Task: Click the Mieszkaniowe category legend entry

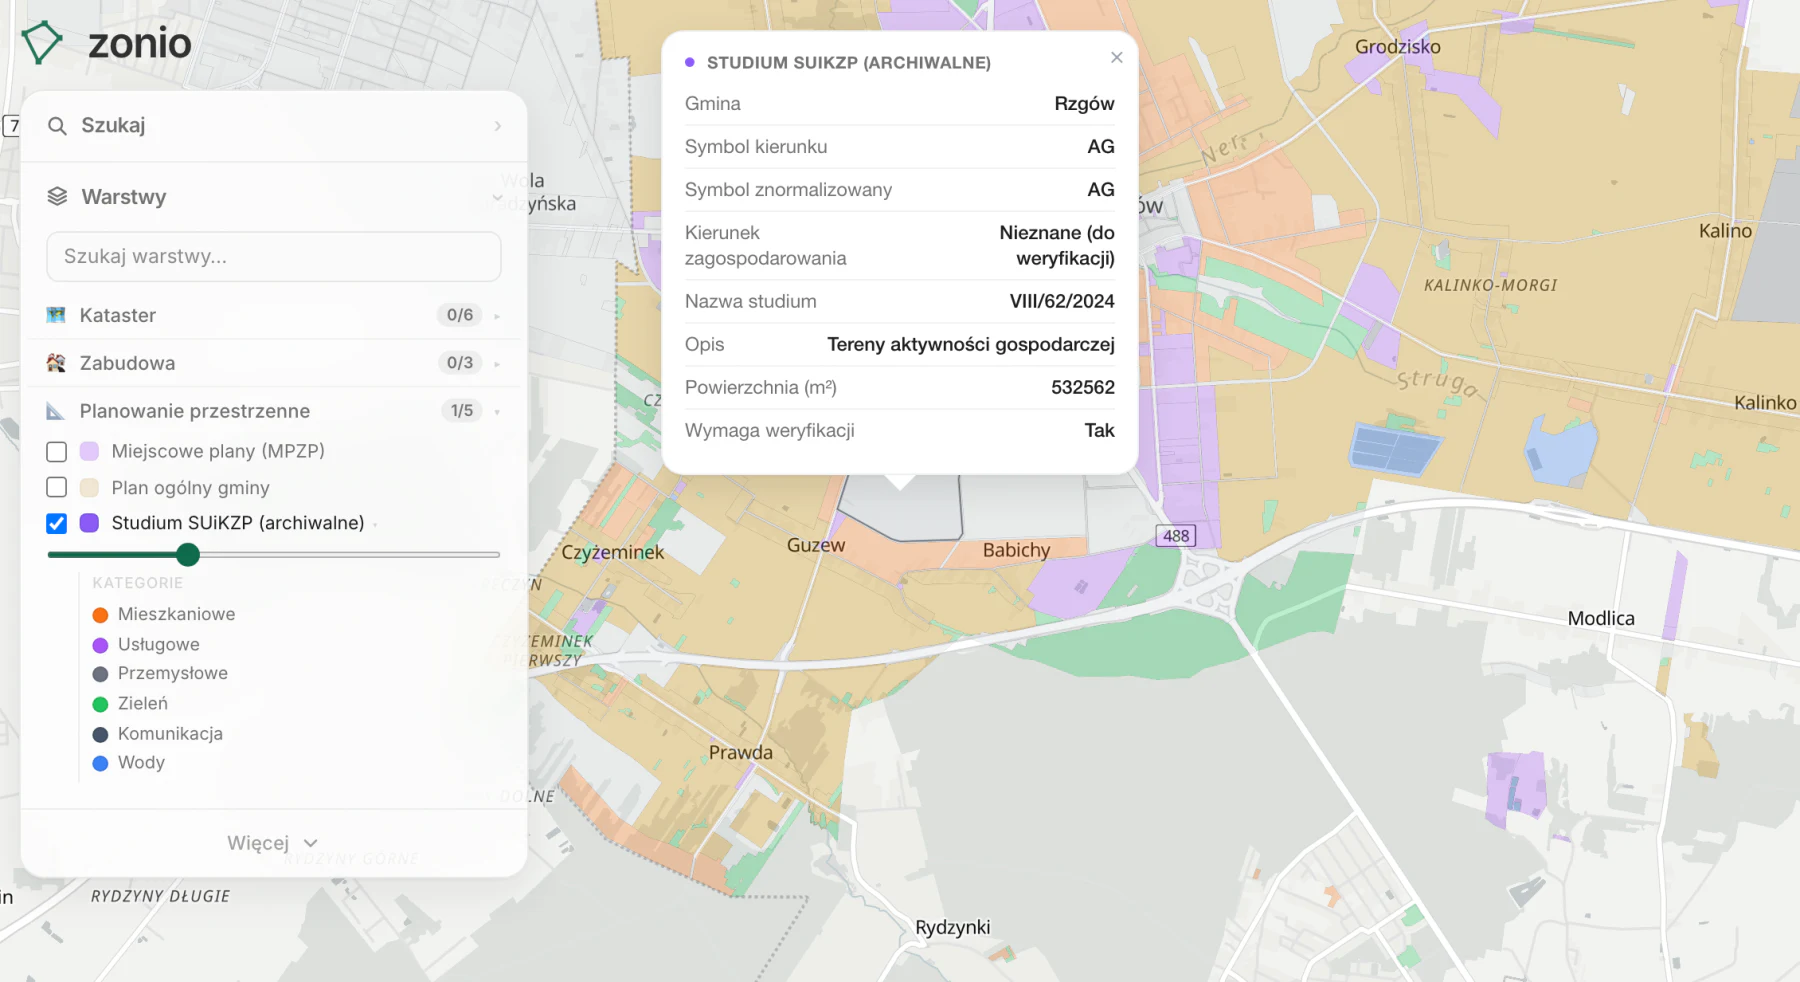Action: [164, 614]
